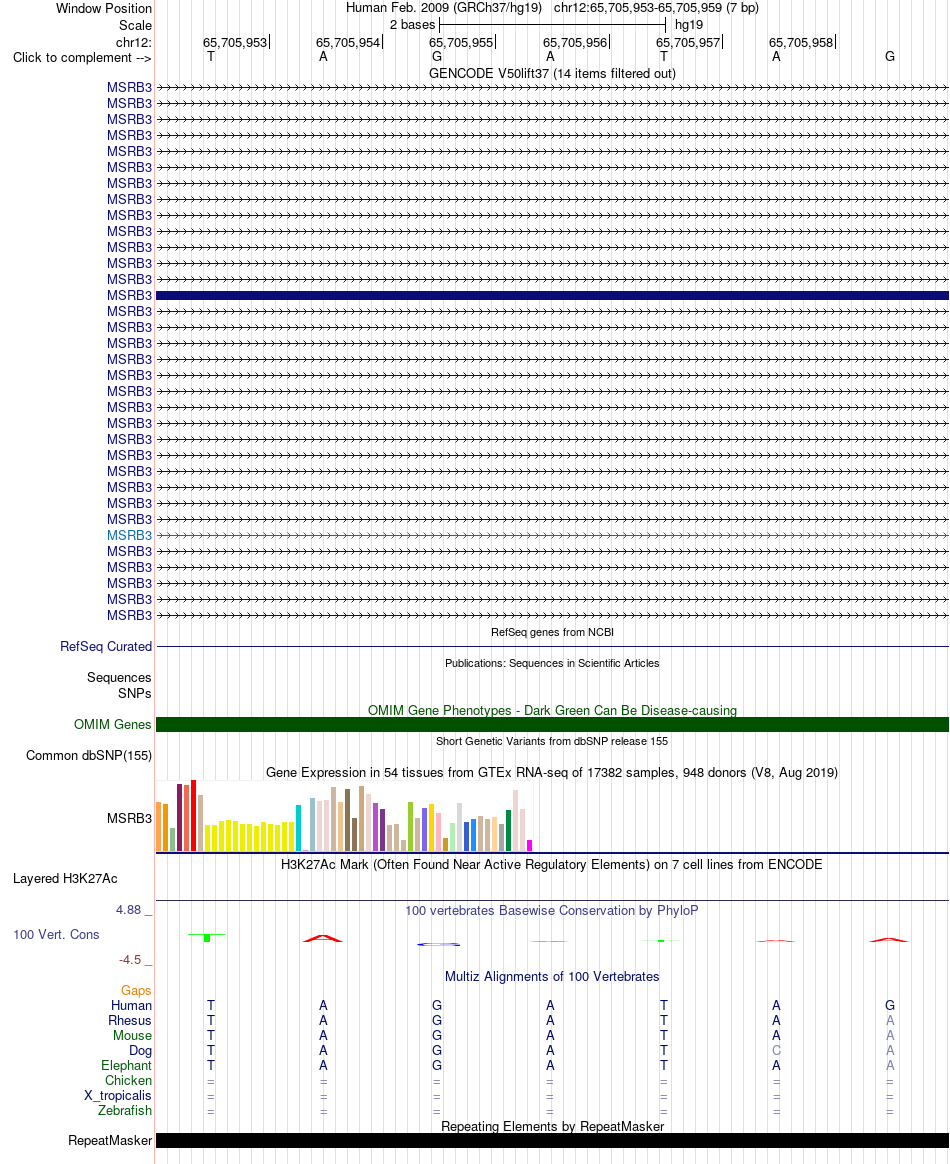Click the light-blue MSRB3 intron arrow line
This screenshot has height=1164, width=950.
552,535
